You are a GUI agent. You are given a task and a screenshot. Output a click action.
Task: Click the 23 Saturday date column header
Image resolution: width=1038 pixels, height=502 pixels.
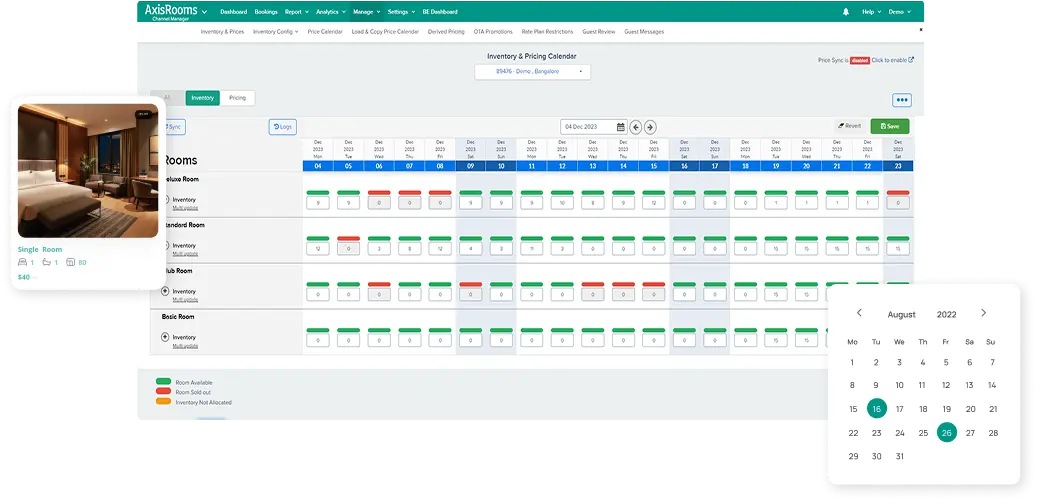point(898,155)
